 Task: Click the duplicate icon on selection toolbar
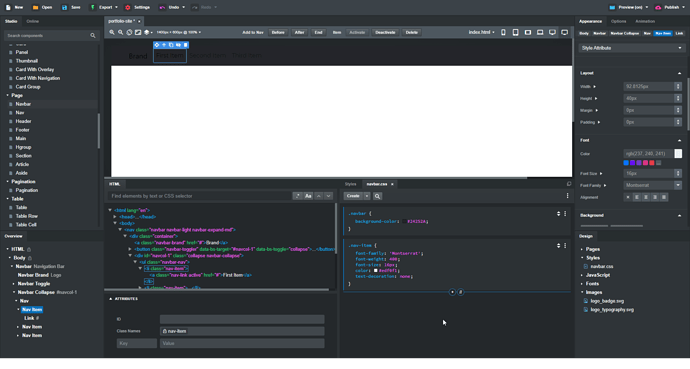pos(171,45)
